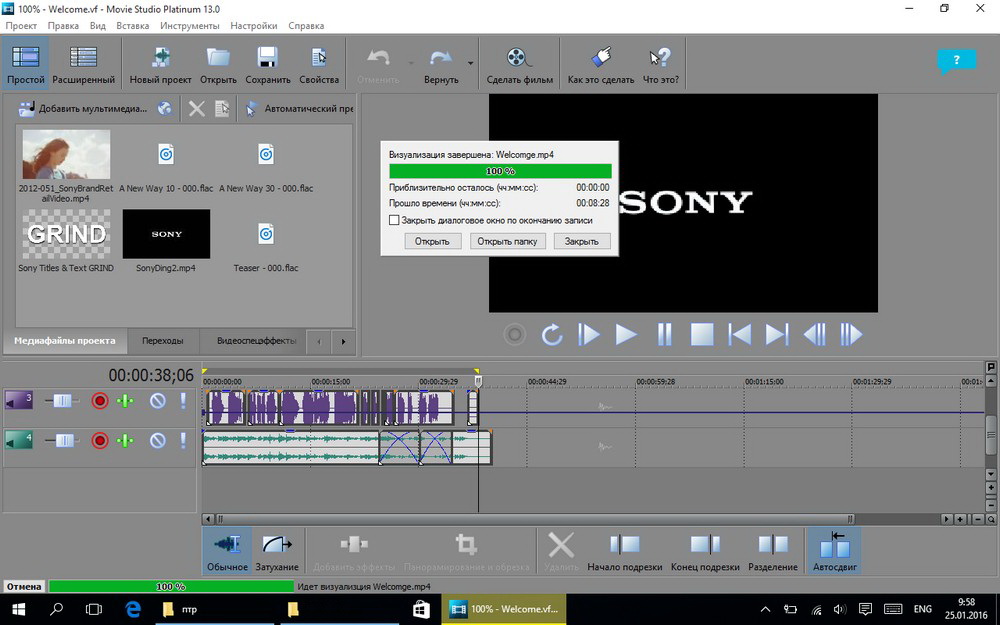Click Закрыть button in render dialog
The width and height of the screenshot is (1000, 625).
click(582, 241)
